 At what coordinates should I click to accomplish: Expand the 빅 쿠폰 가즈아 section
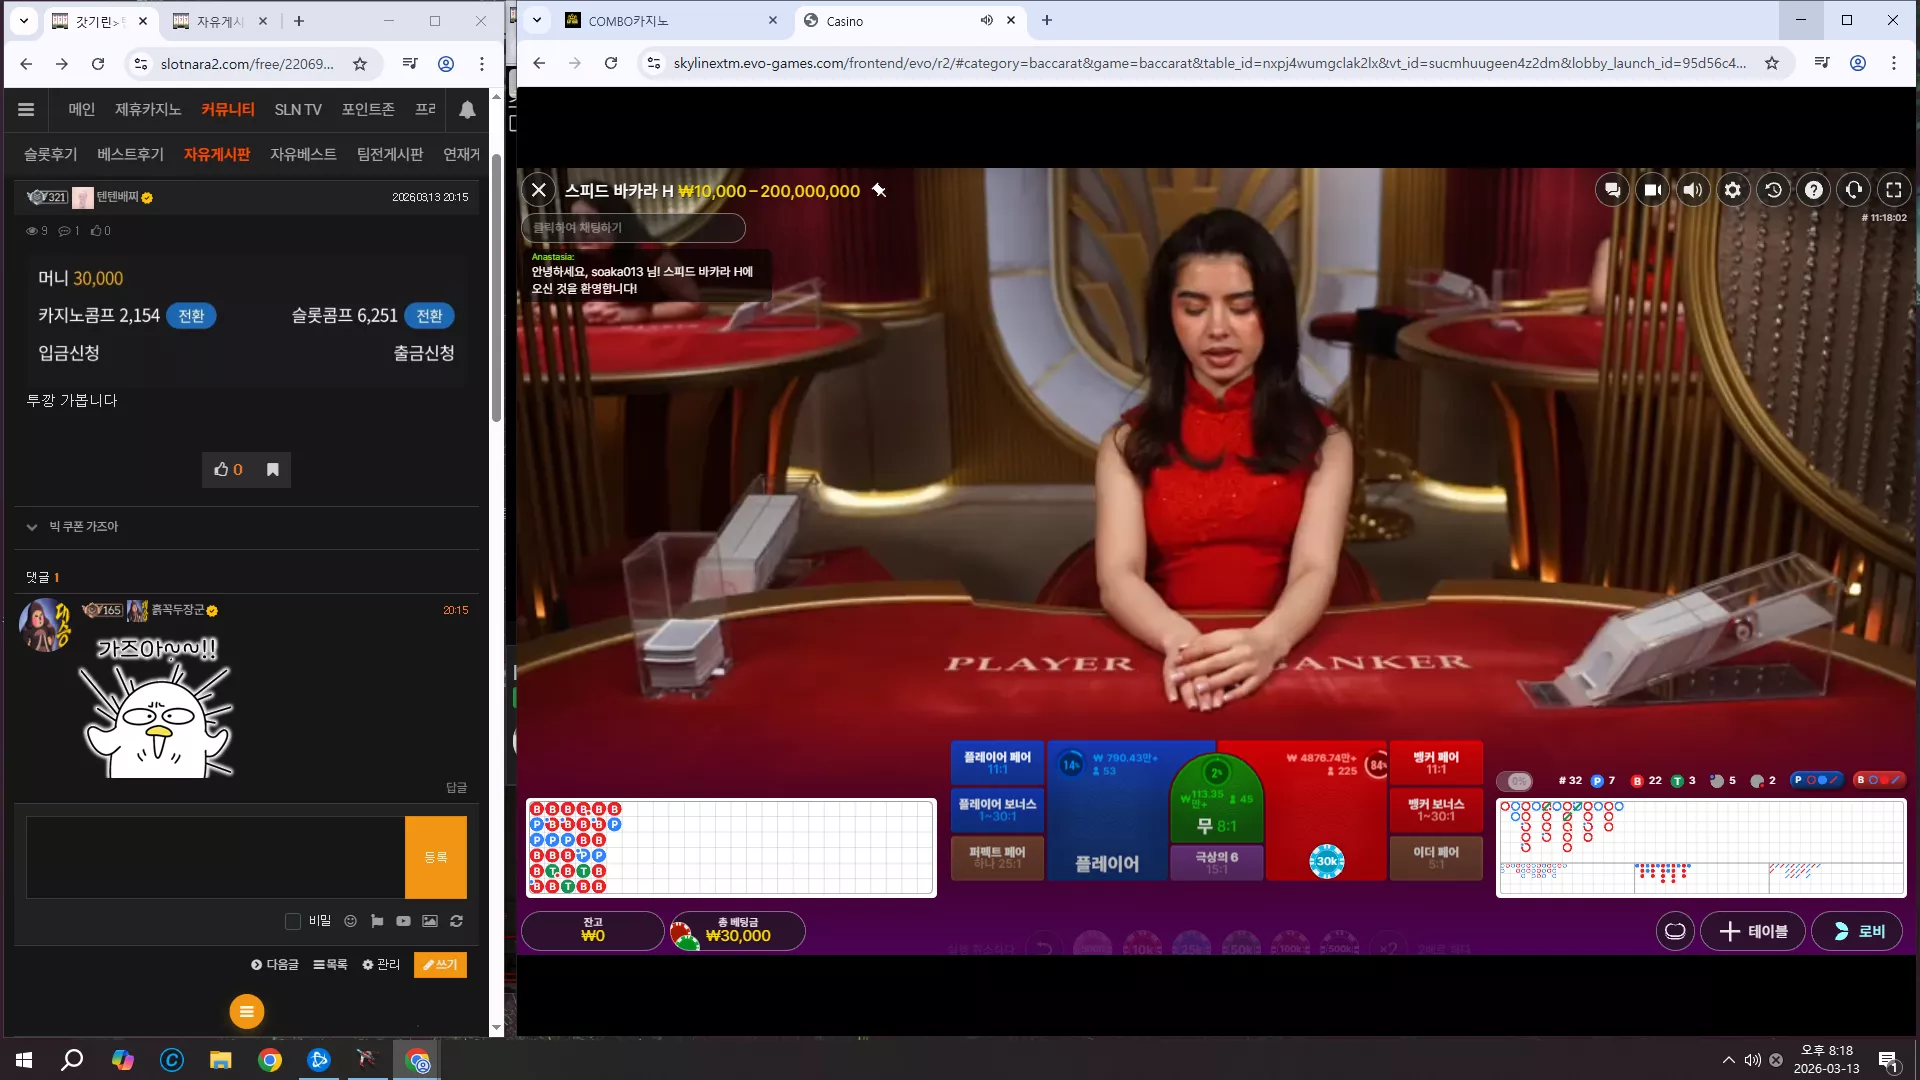click(32, 527)
